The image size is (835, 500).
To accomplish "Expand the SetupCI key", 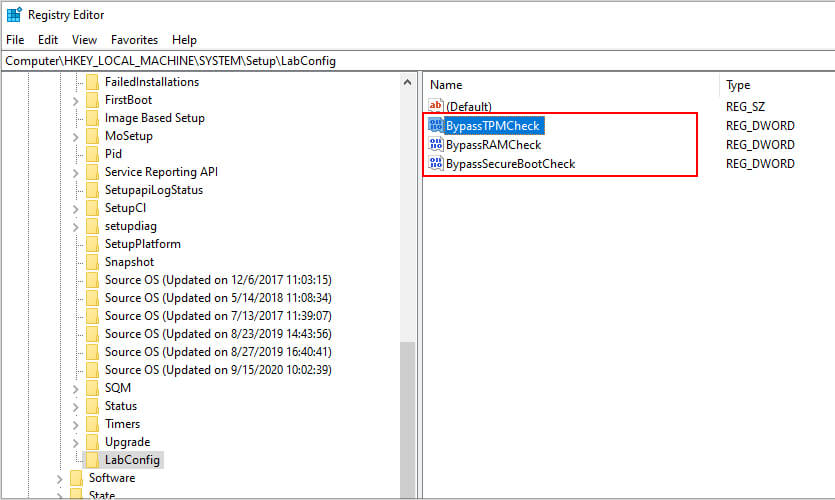I will pyautogui.click(x=76, y=209).
